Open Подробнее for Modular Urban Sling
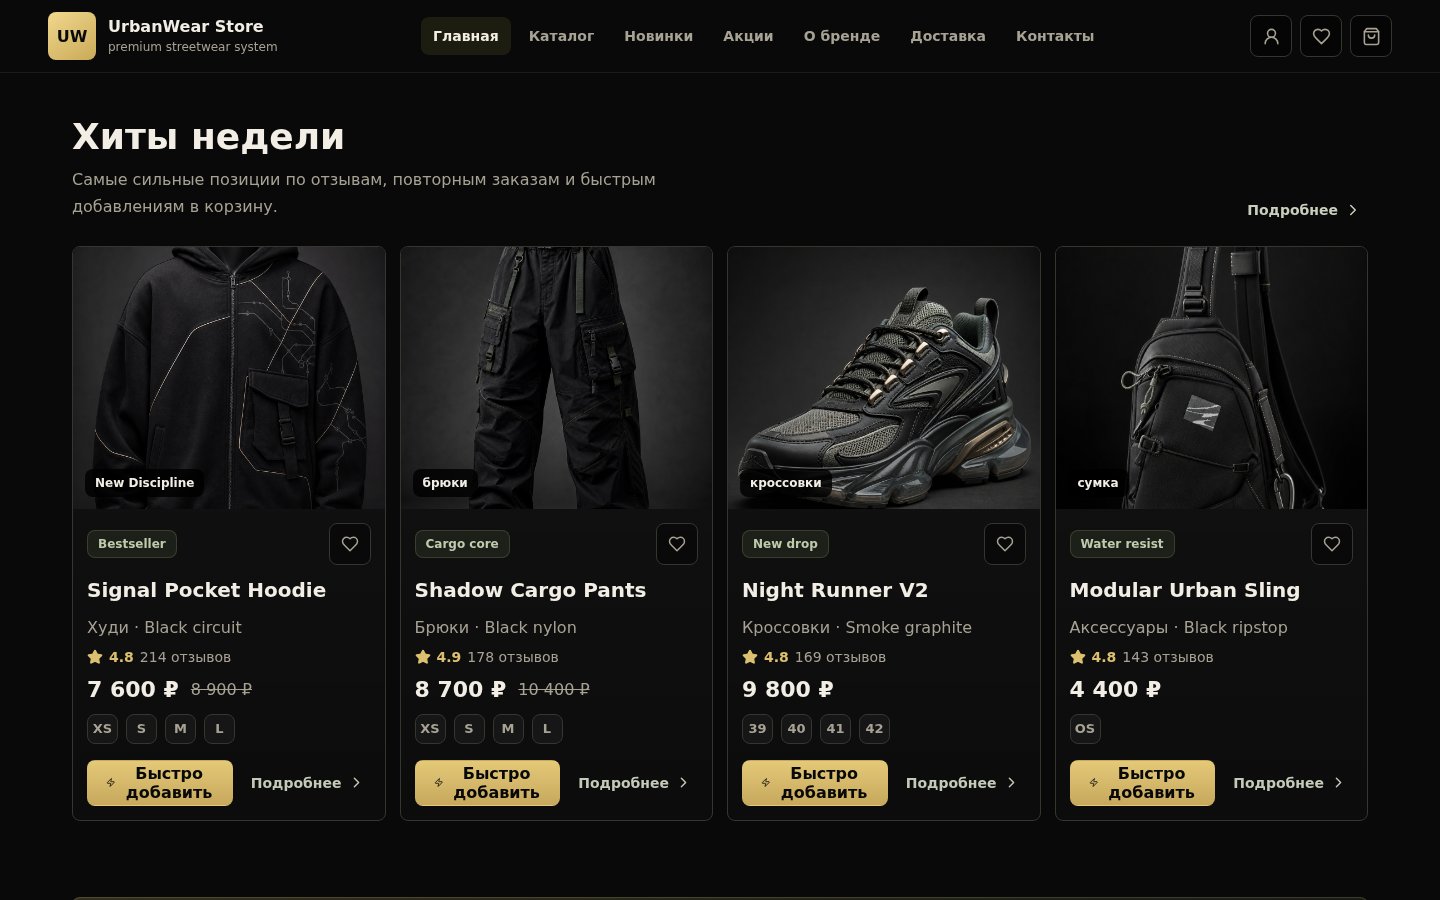Viewport: 1440px width, 900px height. (1288, 783)
